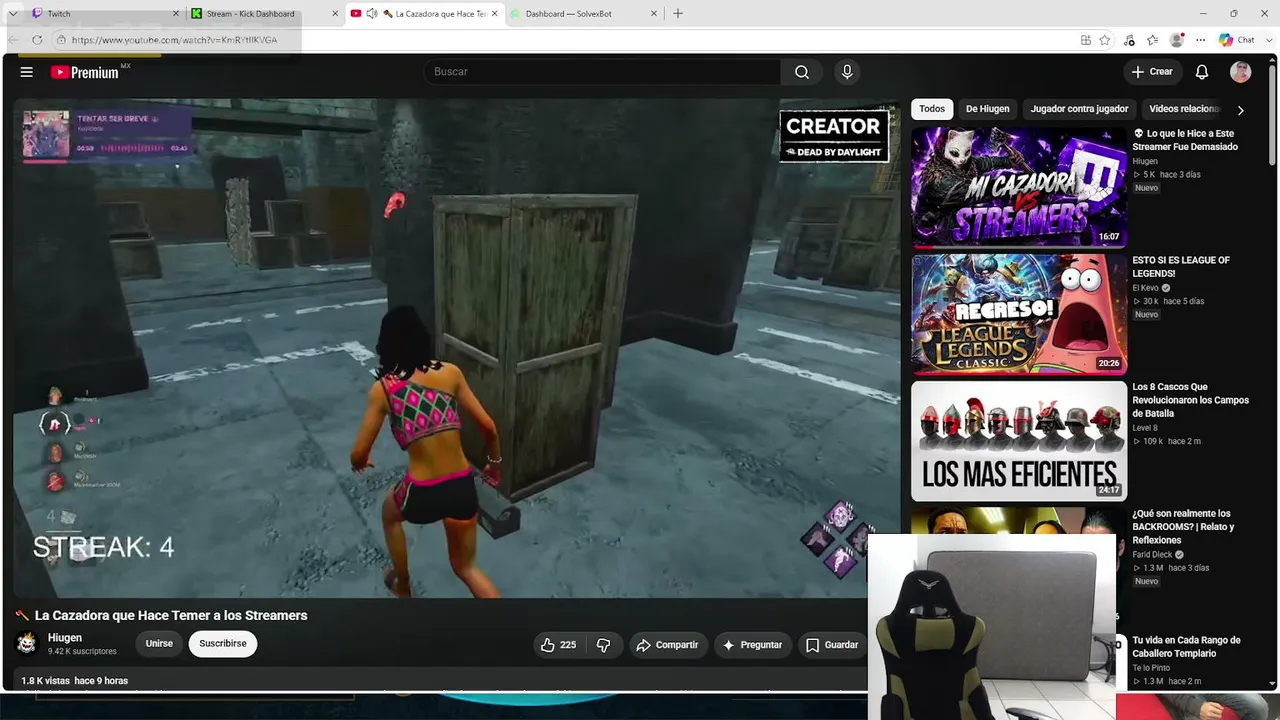The height and width of the screenshot is (720, 1280).
Task: Mute the tab using the speaker icon
Action: 372,14
